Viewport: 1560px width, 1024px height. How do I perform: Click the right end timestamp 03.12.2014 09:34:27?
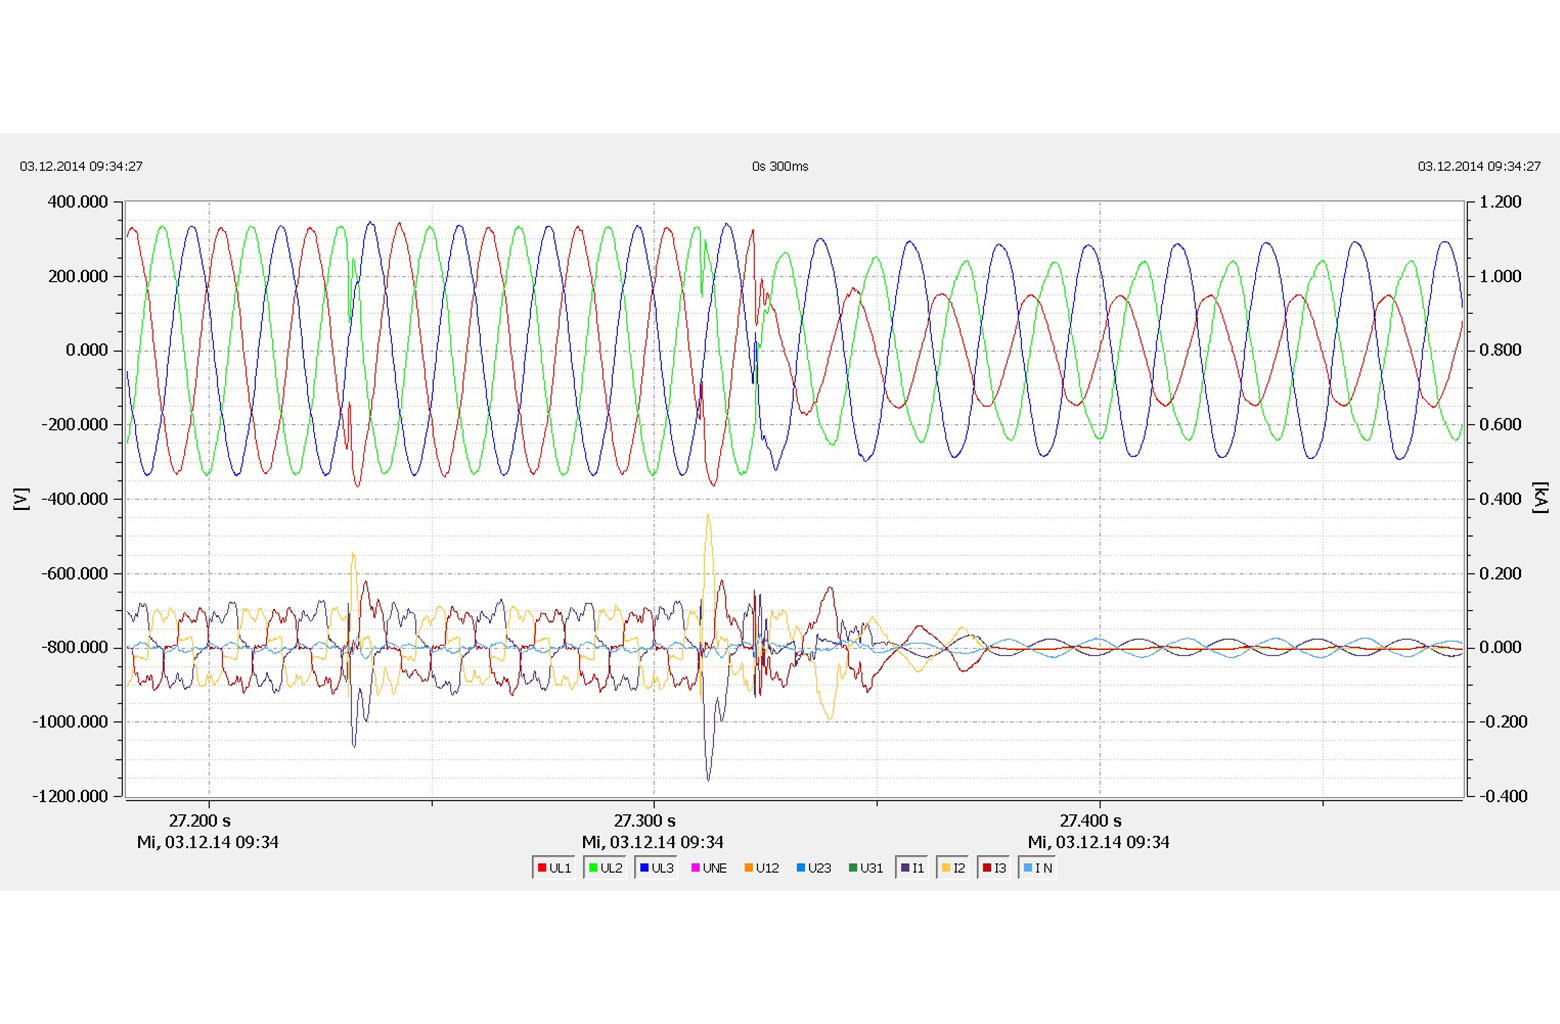pyautogui.click(x=1479, y=166)
